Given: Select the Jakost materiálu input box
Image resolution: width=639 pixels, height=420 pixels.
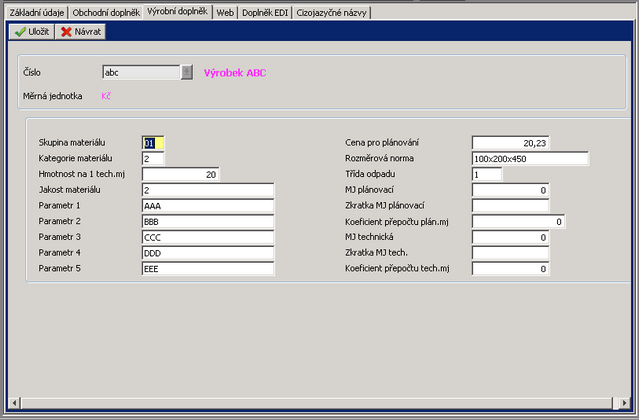Looking at the screenshot, I should [x=207, y=190].
